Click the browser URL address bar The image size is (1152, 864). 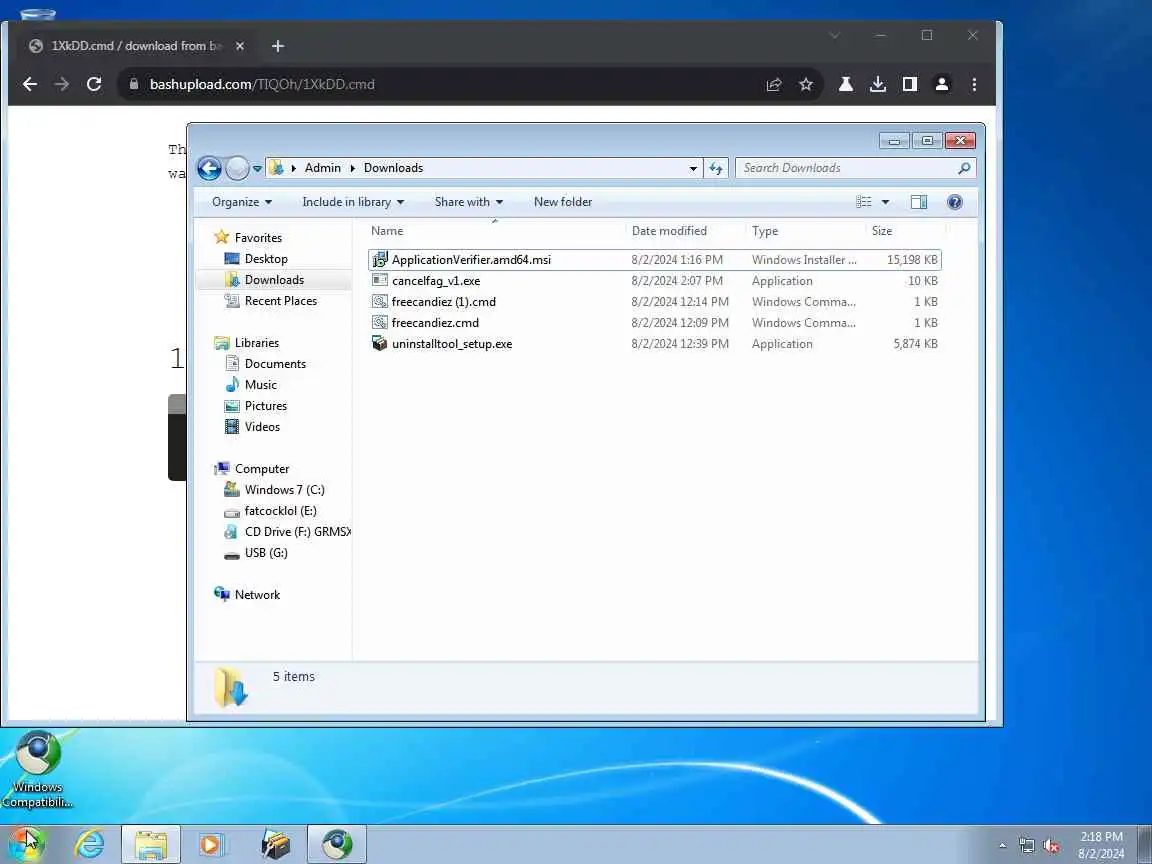point(441,84)
